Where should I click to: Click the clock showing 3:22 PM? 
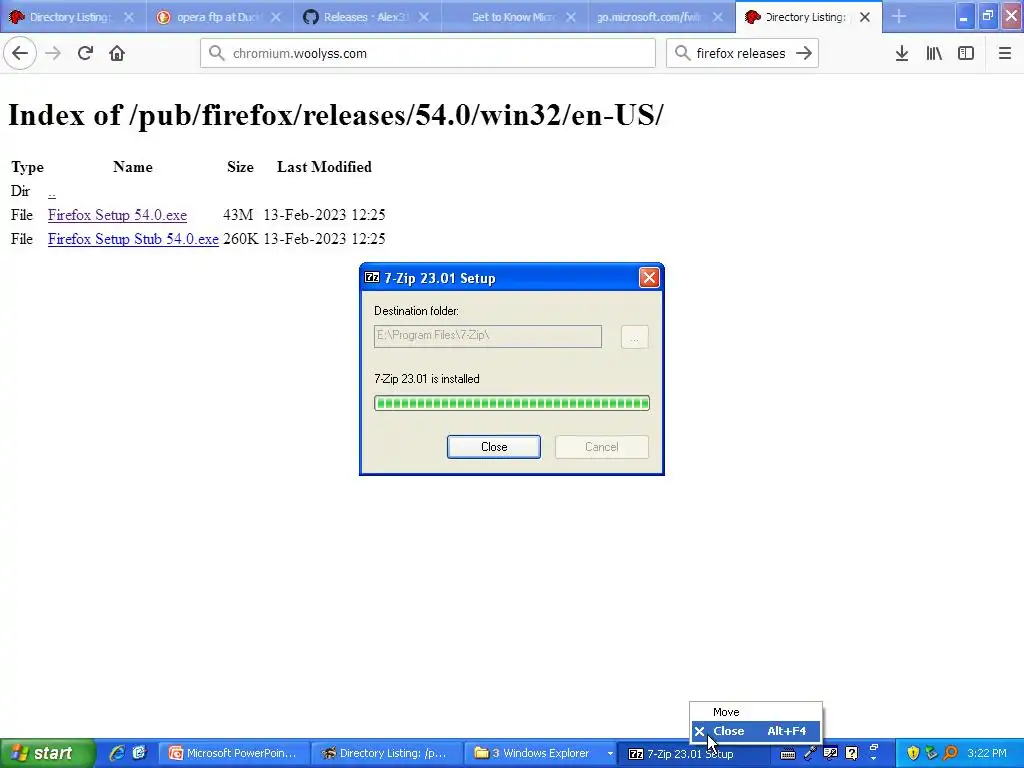point(986,753)
